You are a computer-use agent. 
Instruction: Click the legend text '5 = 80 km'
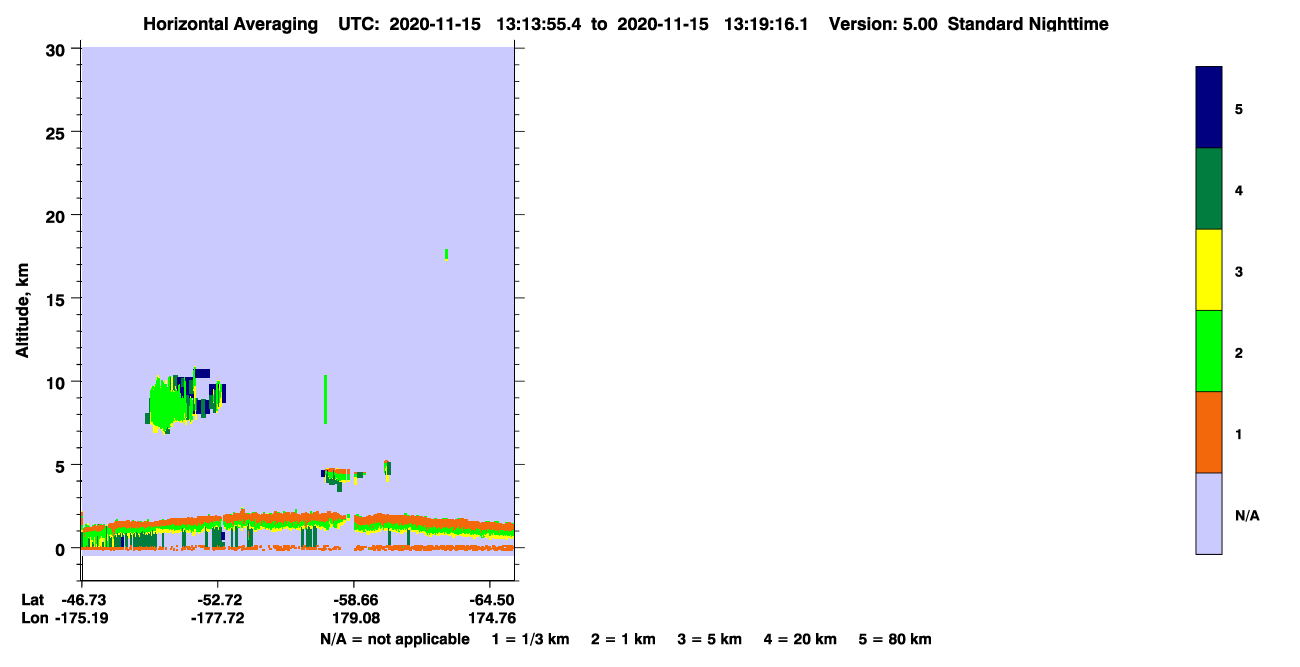click(x=895, y=639)
